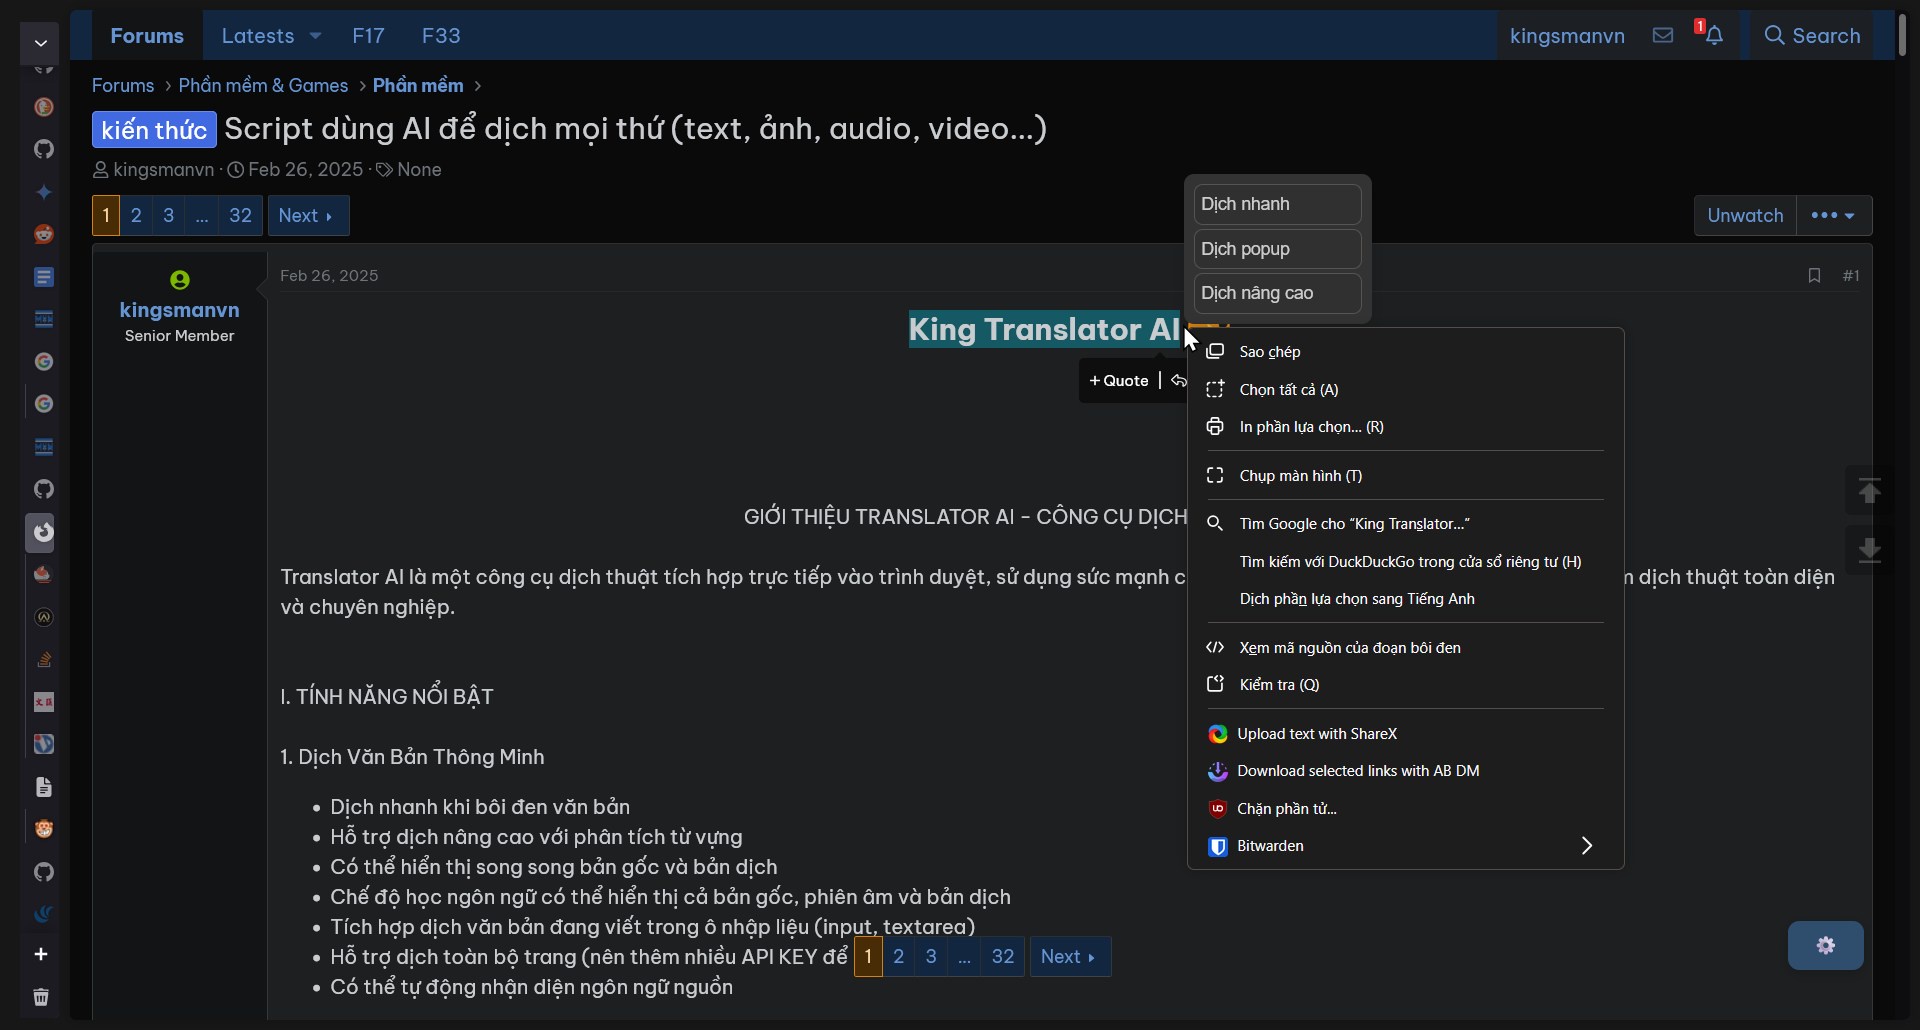
Task: Click the trash can icon in sidebar
Action: click(x=41, y=997)
